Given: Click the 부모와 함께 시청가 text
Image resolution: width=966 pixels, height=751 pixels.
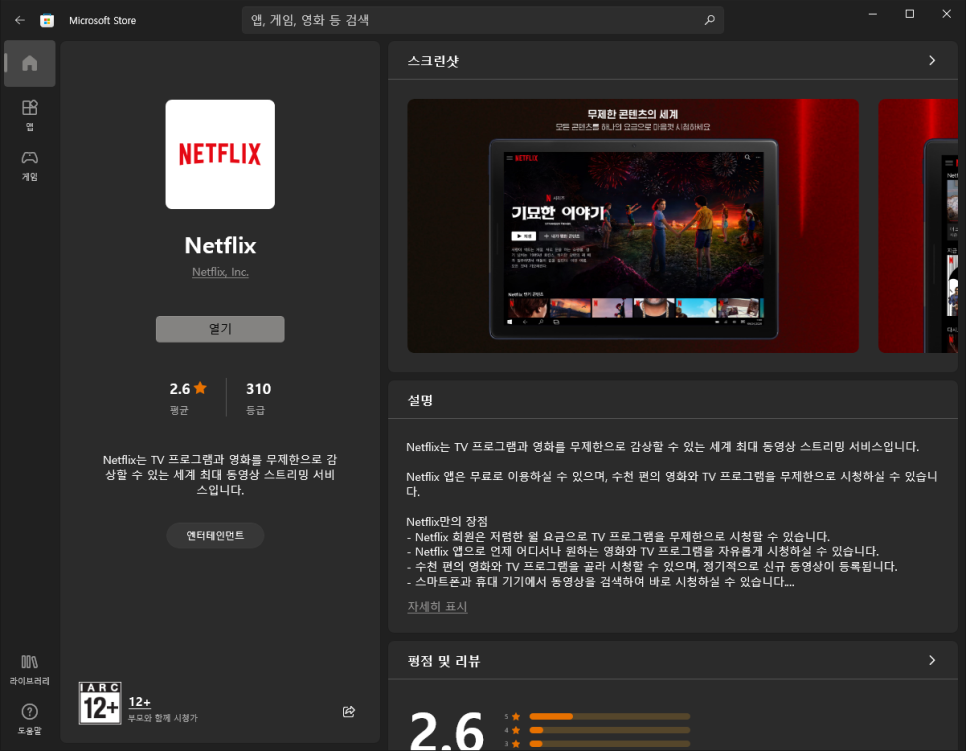Looking at the screenshot, I should 163,718.
